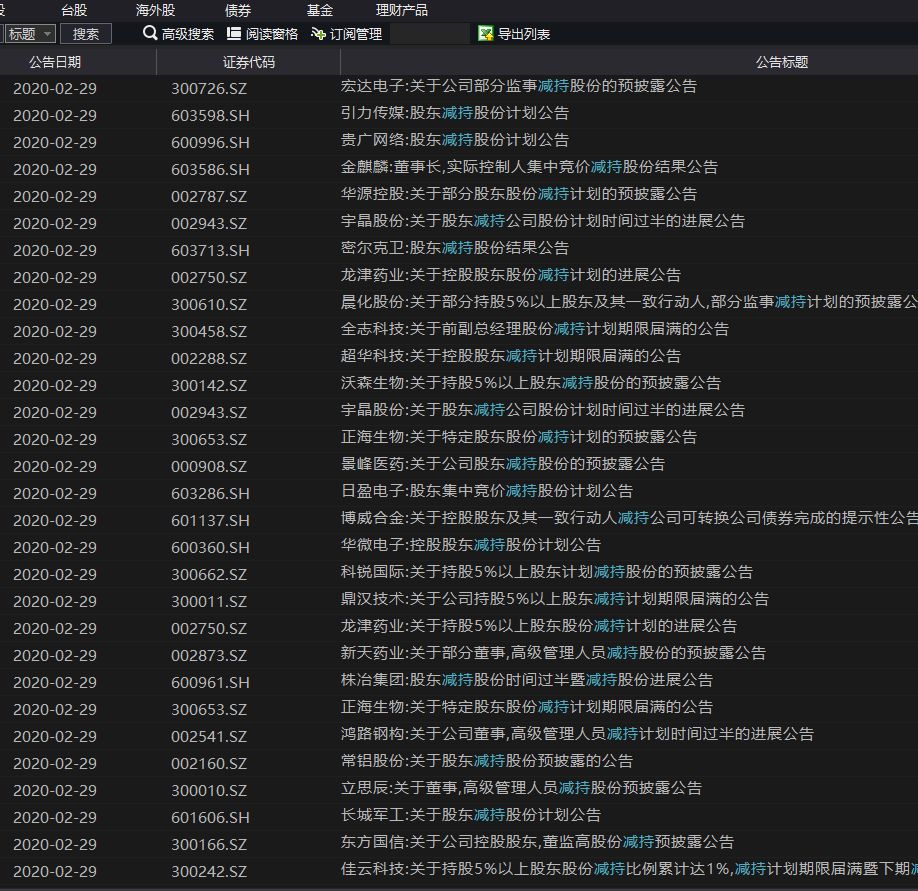
Task: Switch to the 海外股 tab
Action: [155, 10]
